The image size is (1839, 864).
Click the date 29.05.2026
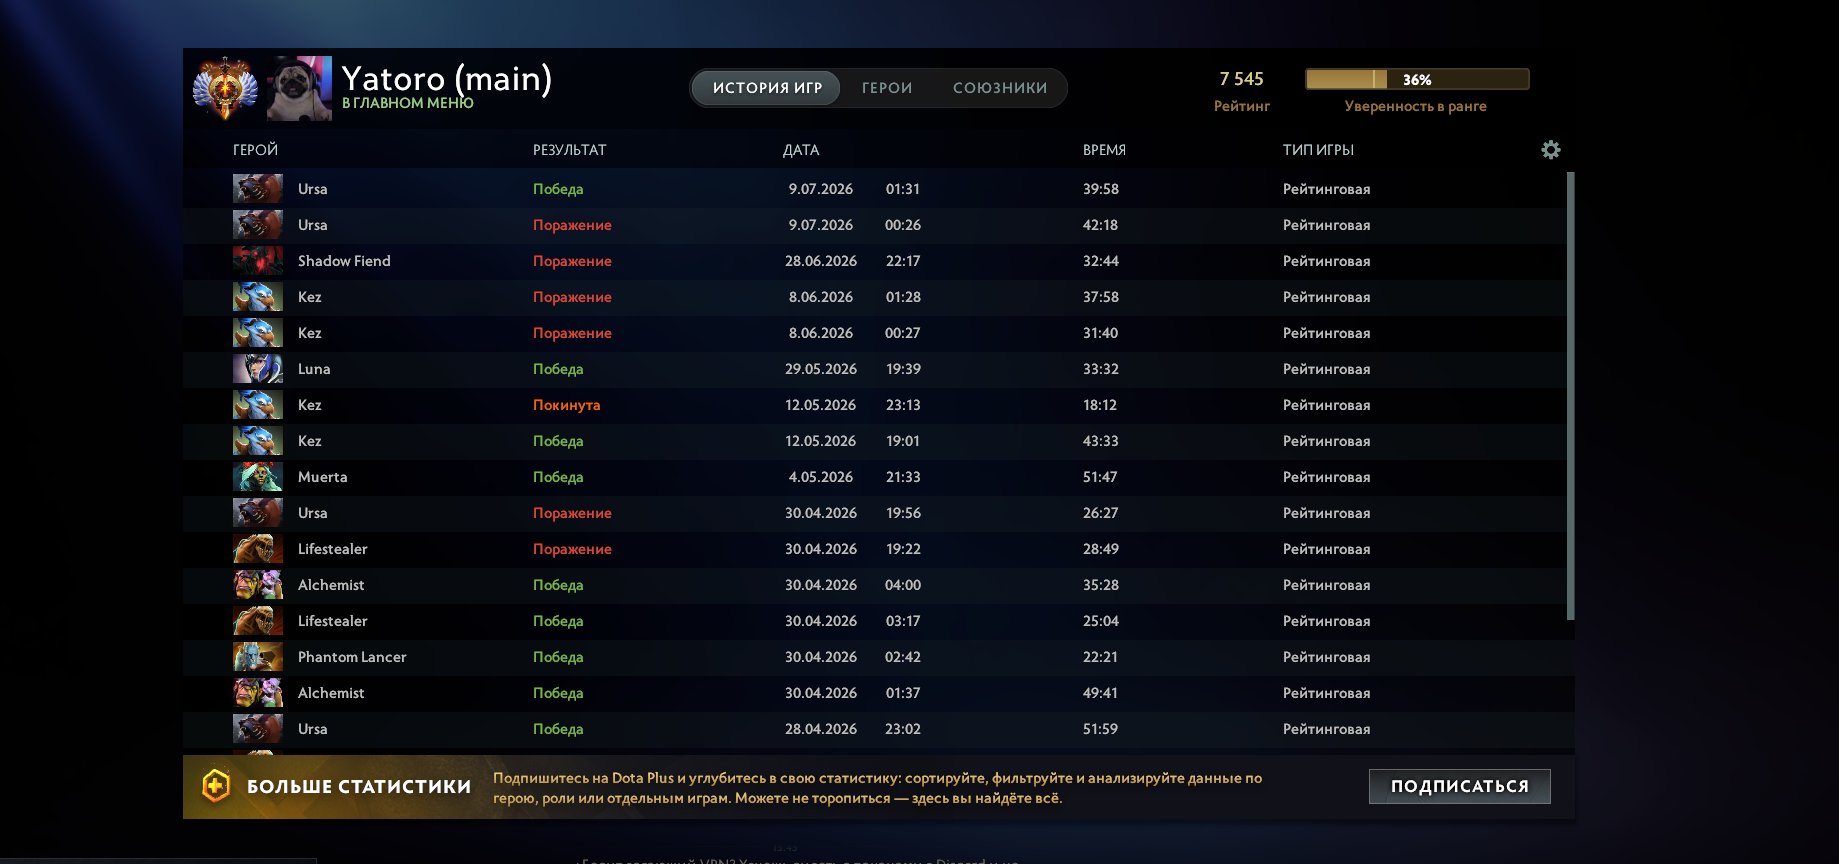coord(821,369)
